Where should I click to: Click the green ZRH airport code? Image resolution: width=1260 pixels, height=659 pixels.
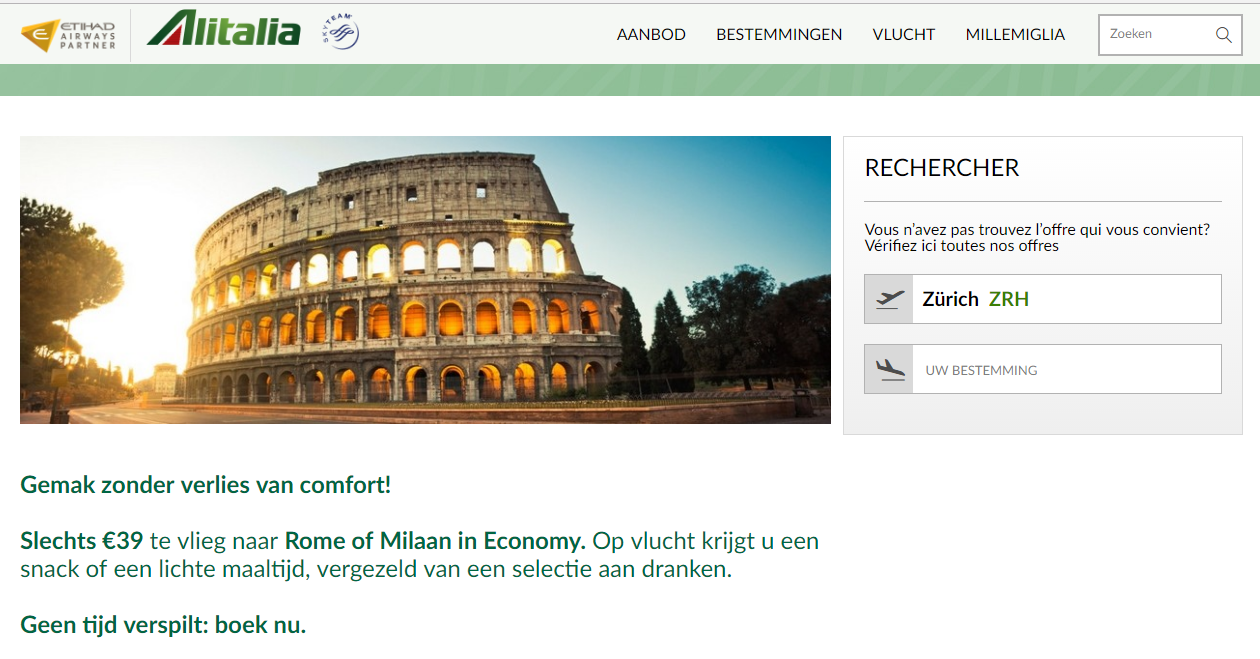pos(1009,299)
